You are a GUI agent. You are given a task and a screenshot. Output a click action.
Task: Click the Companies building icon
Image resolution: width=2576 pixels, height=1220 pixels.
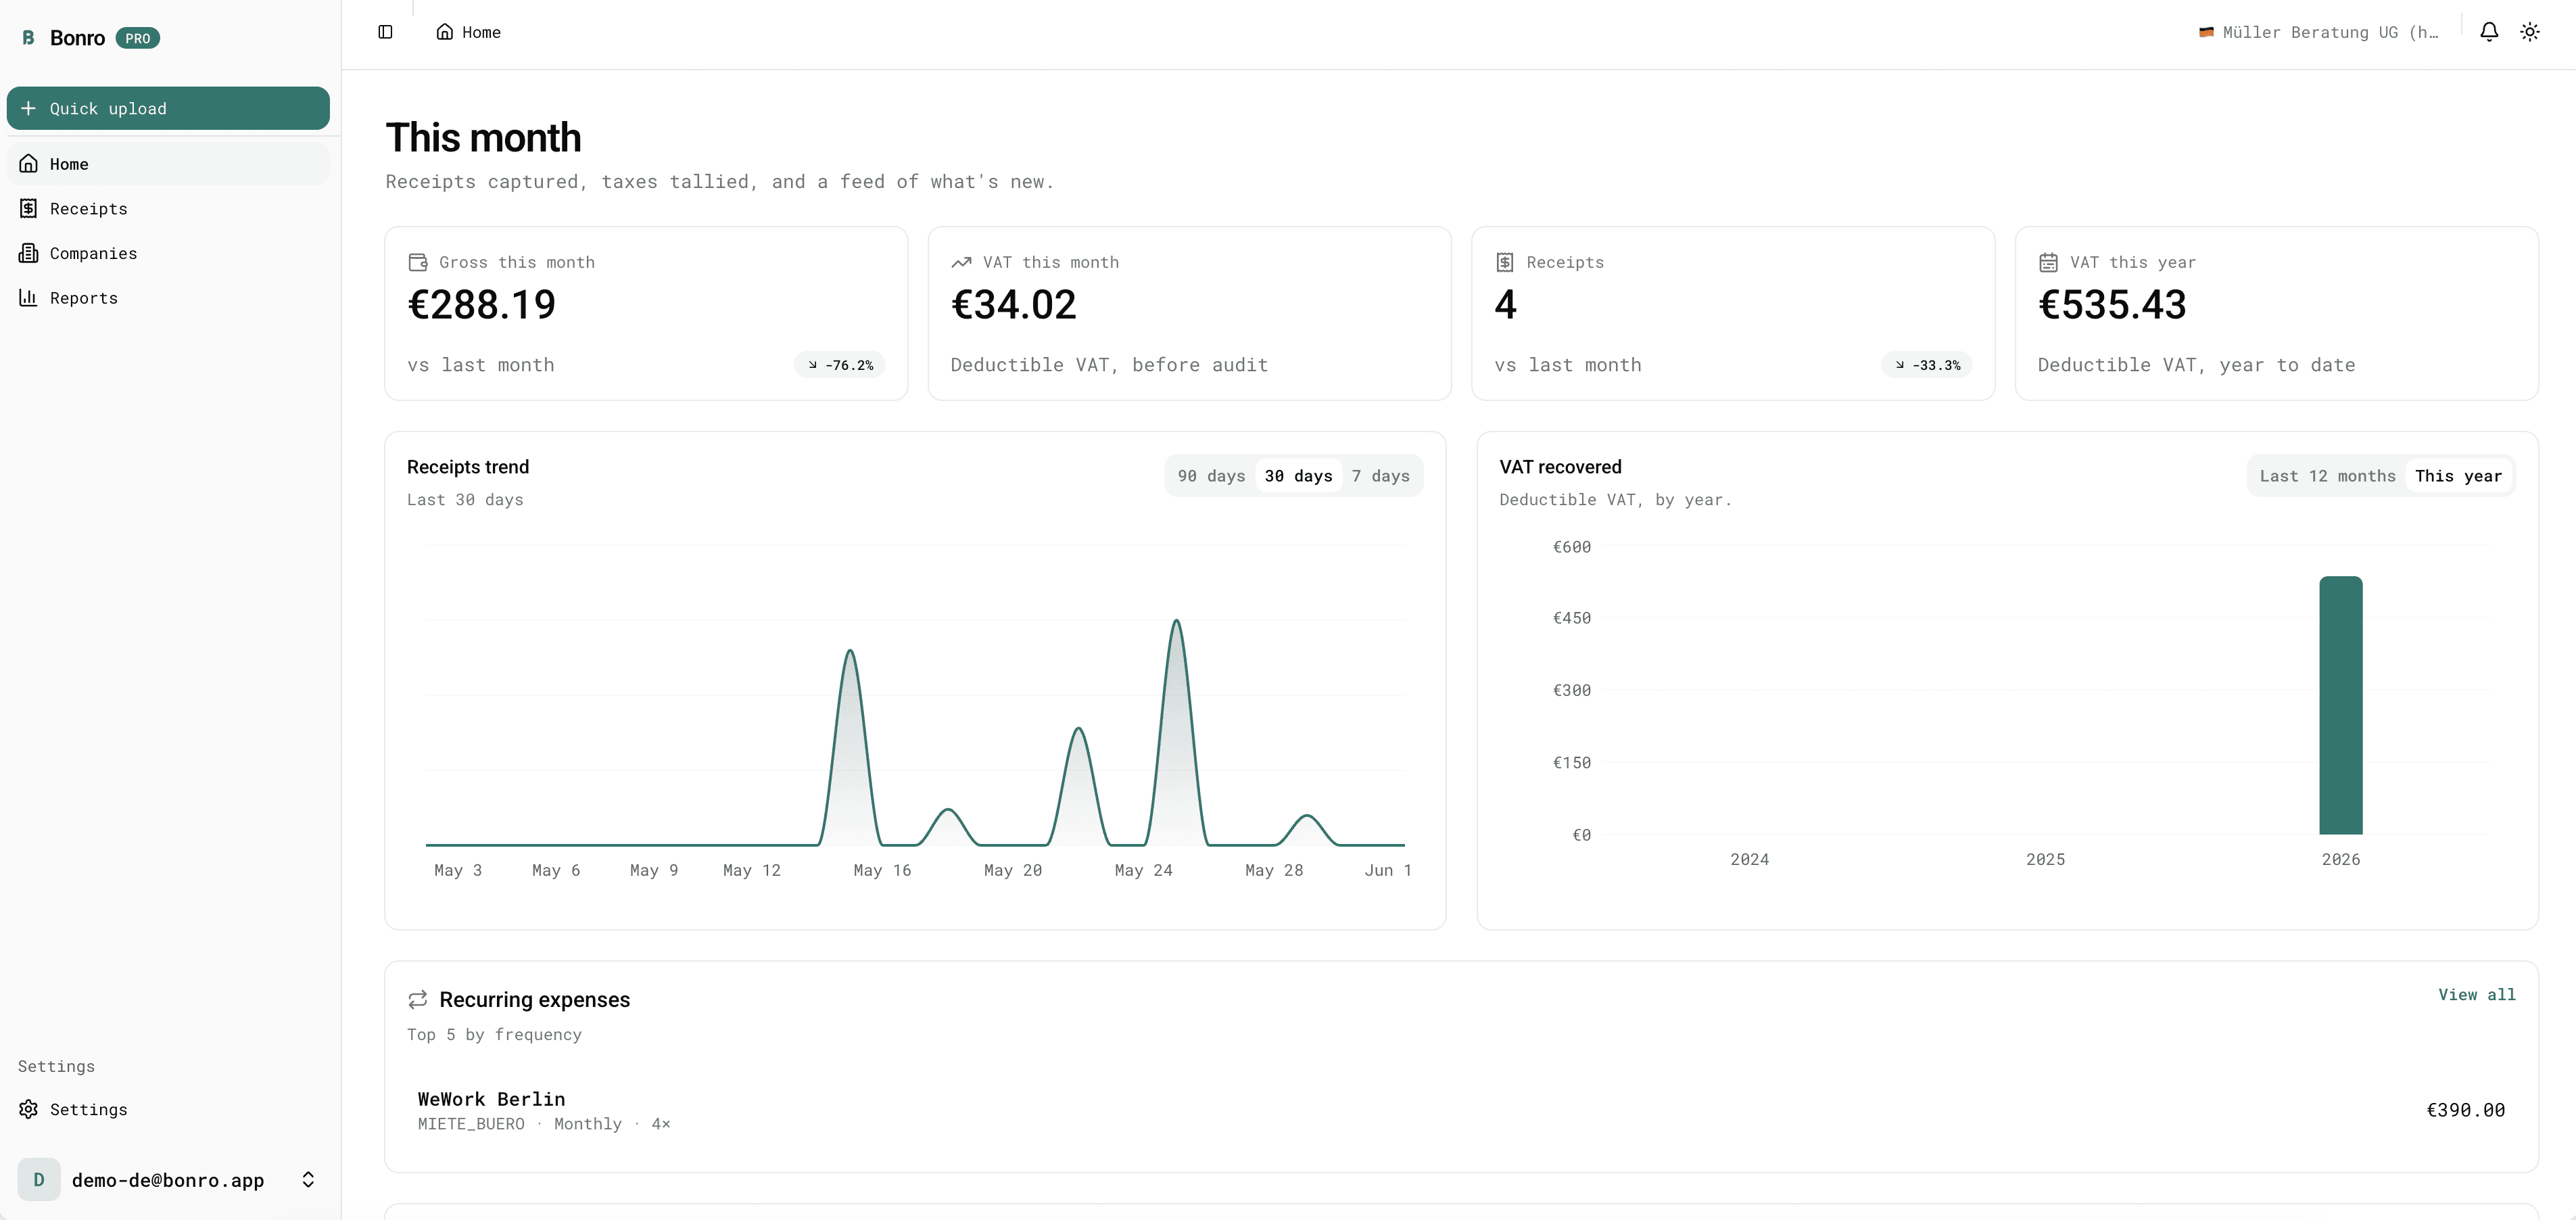(x=29, y=253)
